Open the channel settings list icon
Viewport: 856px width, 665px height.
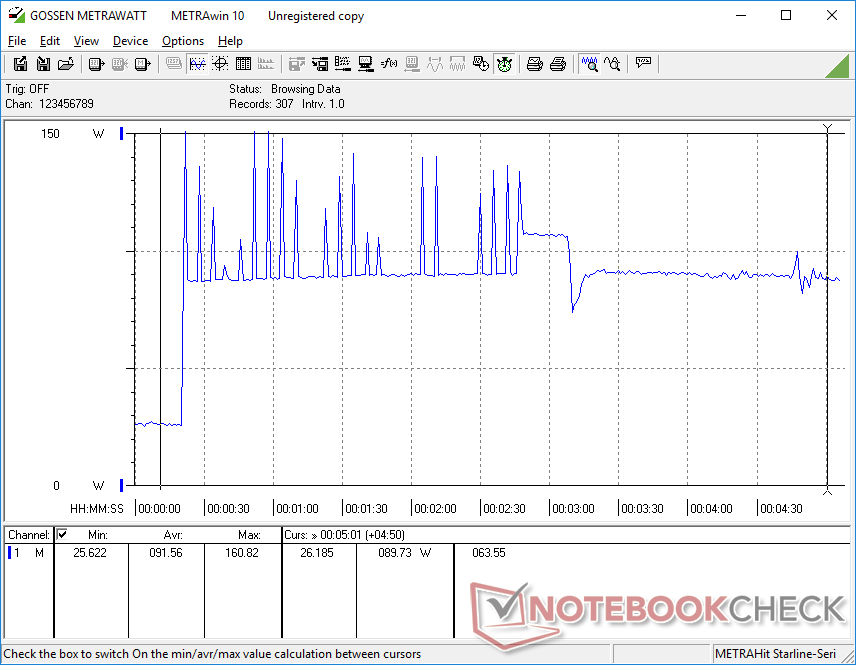[343, 64]
